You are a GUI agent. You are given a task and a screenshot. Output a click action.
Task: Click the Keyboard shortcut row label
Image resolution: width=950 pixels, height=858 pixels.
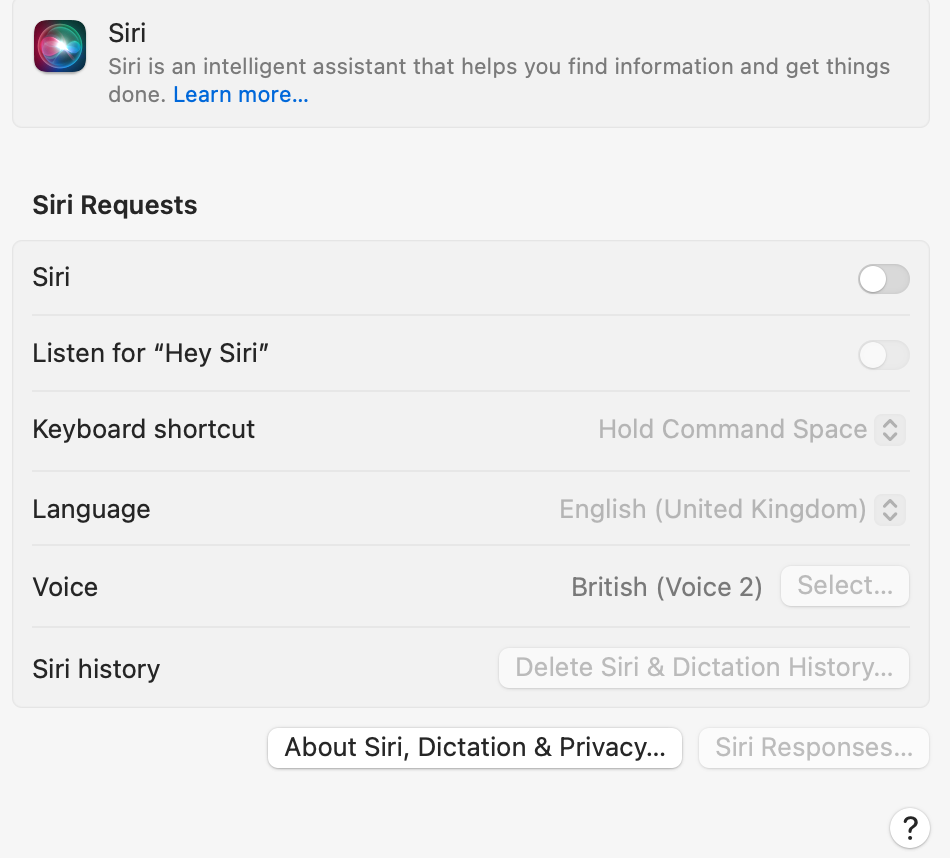[144, 430]
